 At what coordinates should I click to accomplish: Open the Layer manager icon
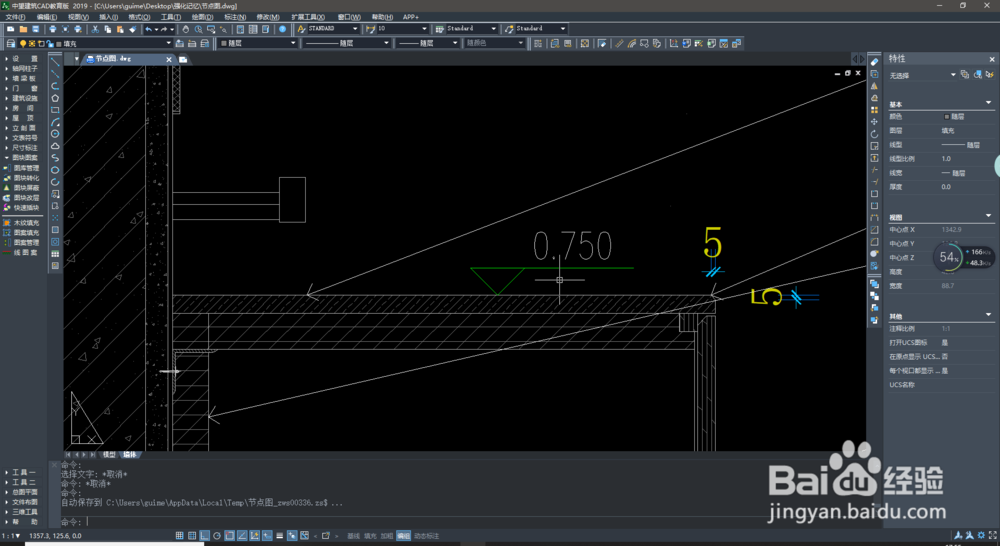tap(11, 43)
